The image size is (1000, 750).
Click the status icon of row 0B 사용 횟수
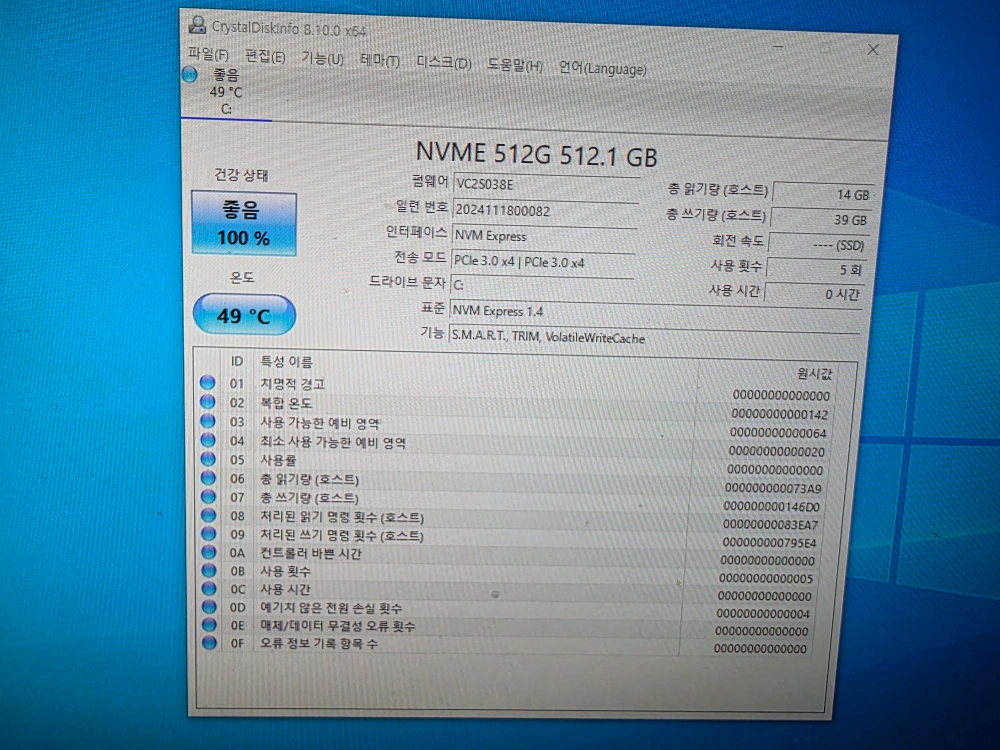[209, 570]
